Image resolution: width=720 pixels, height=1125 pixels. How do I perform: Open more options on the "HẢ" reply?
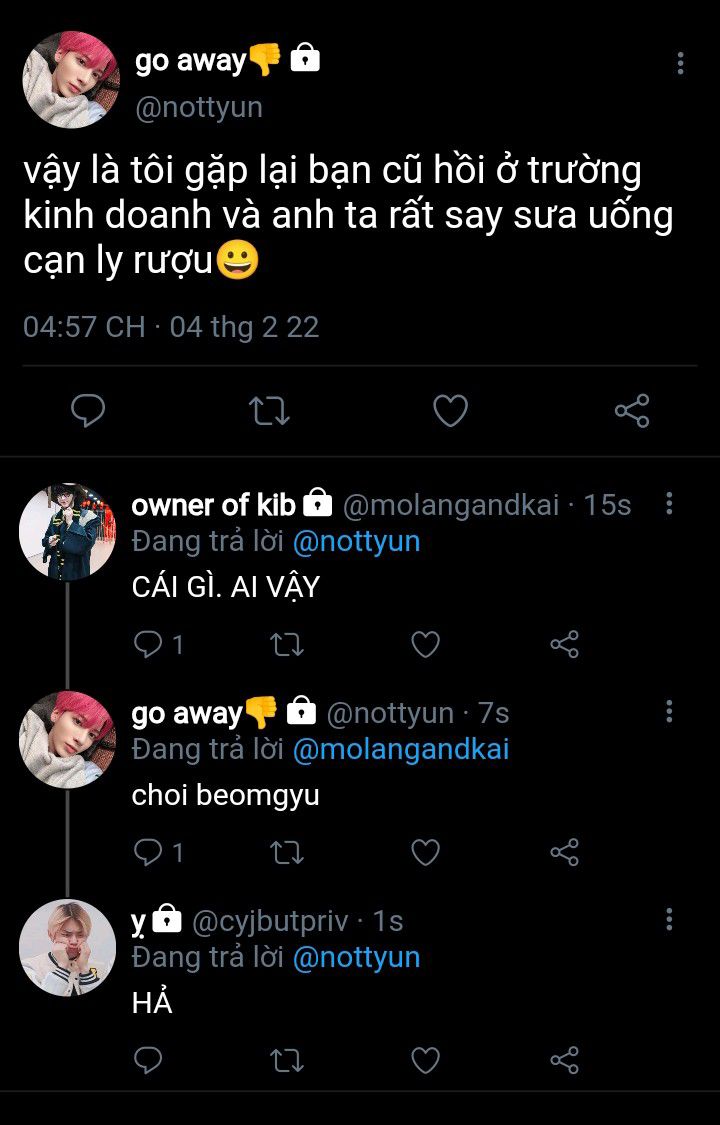[669, 919]
